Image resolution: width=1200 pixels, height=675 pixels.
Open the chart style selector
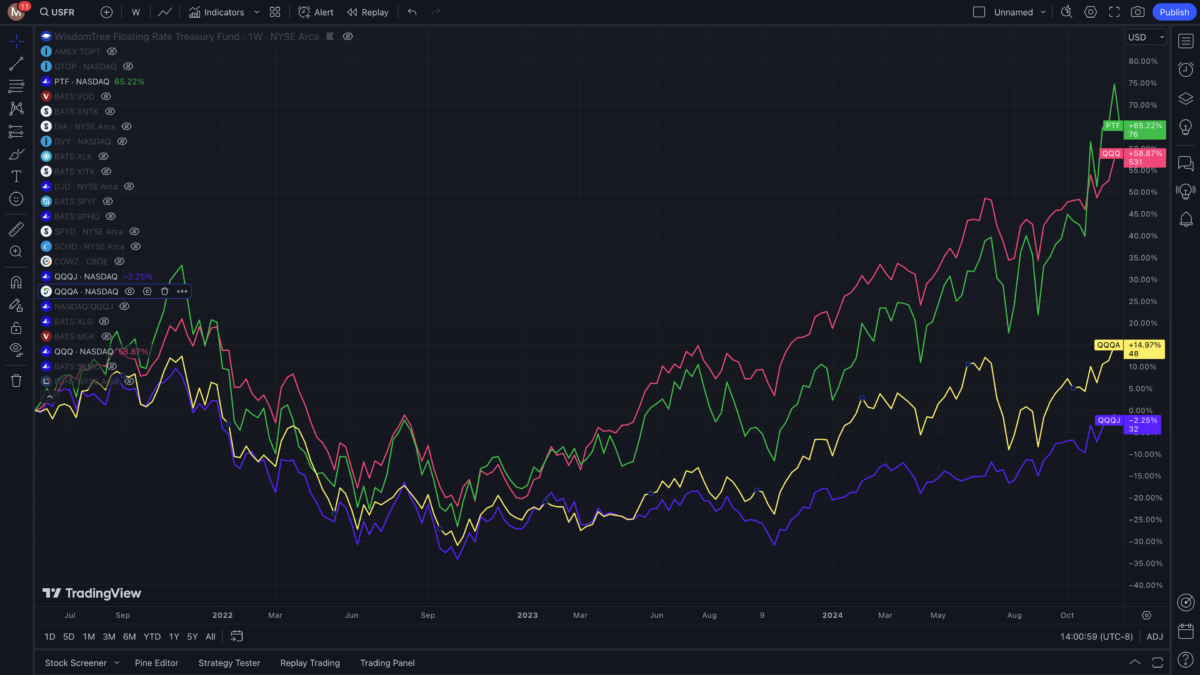pyautogui.click(x=165, y=12)
